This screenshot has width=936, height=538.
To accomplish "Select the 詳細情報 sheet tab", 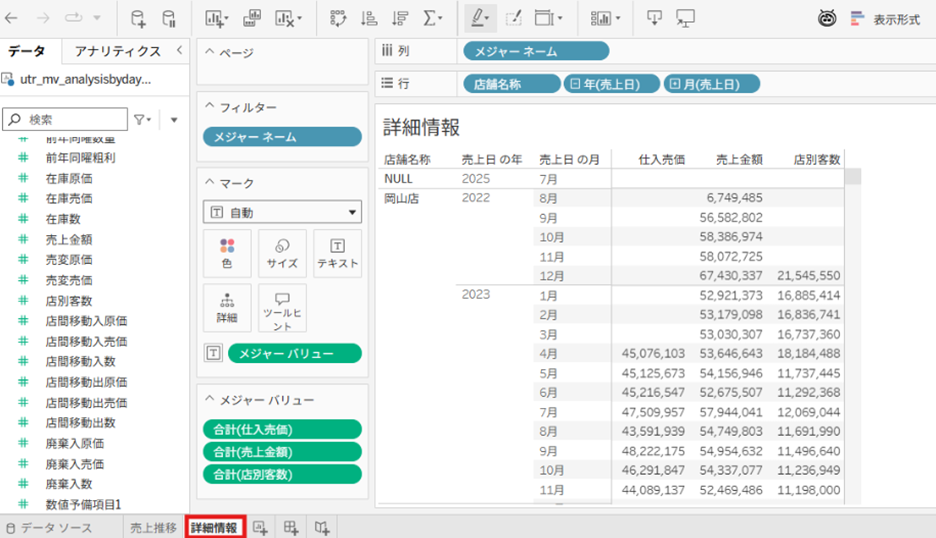I will [214, 527].
